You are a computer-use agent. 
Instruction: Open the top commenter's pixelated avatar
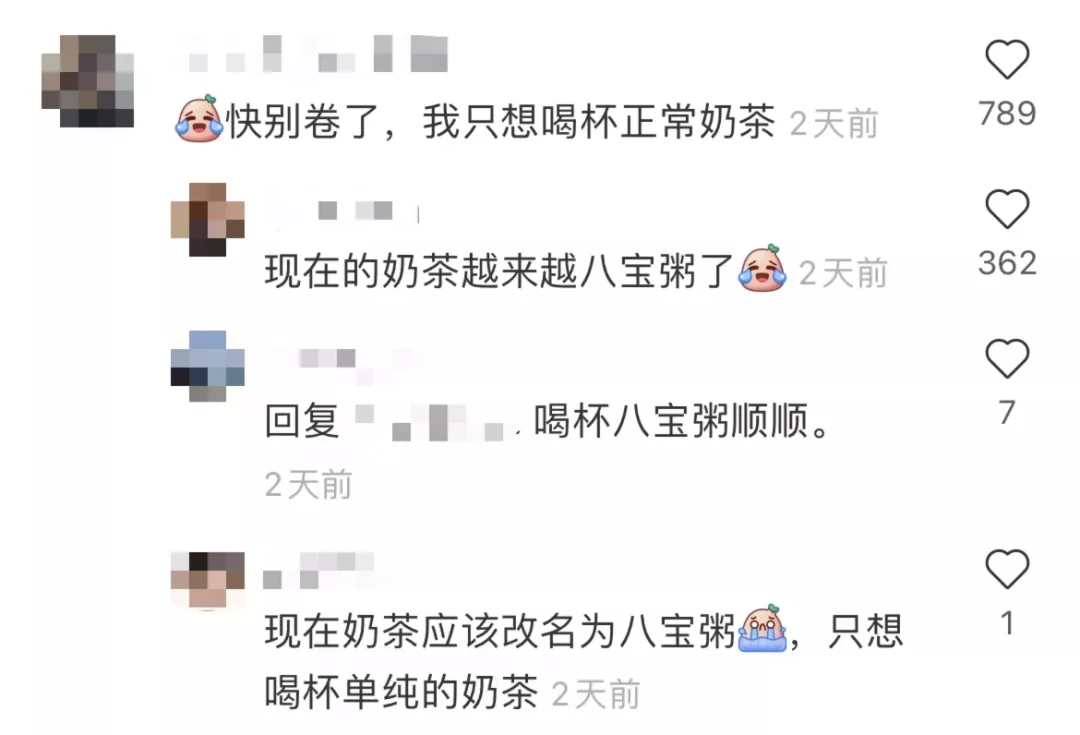pyautogui.click(x=87, y=81)
